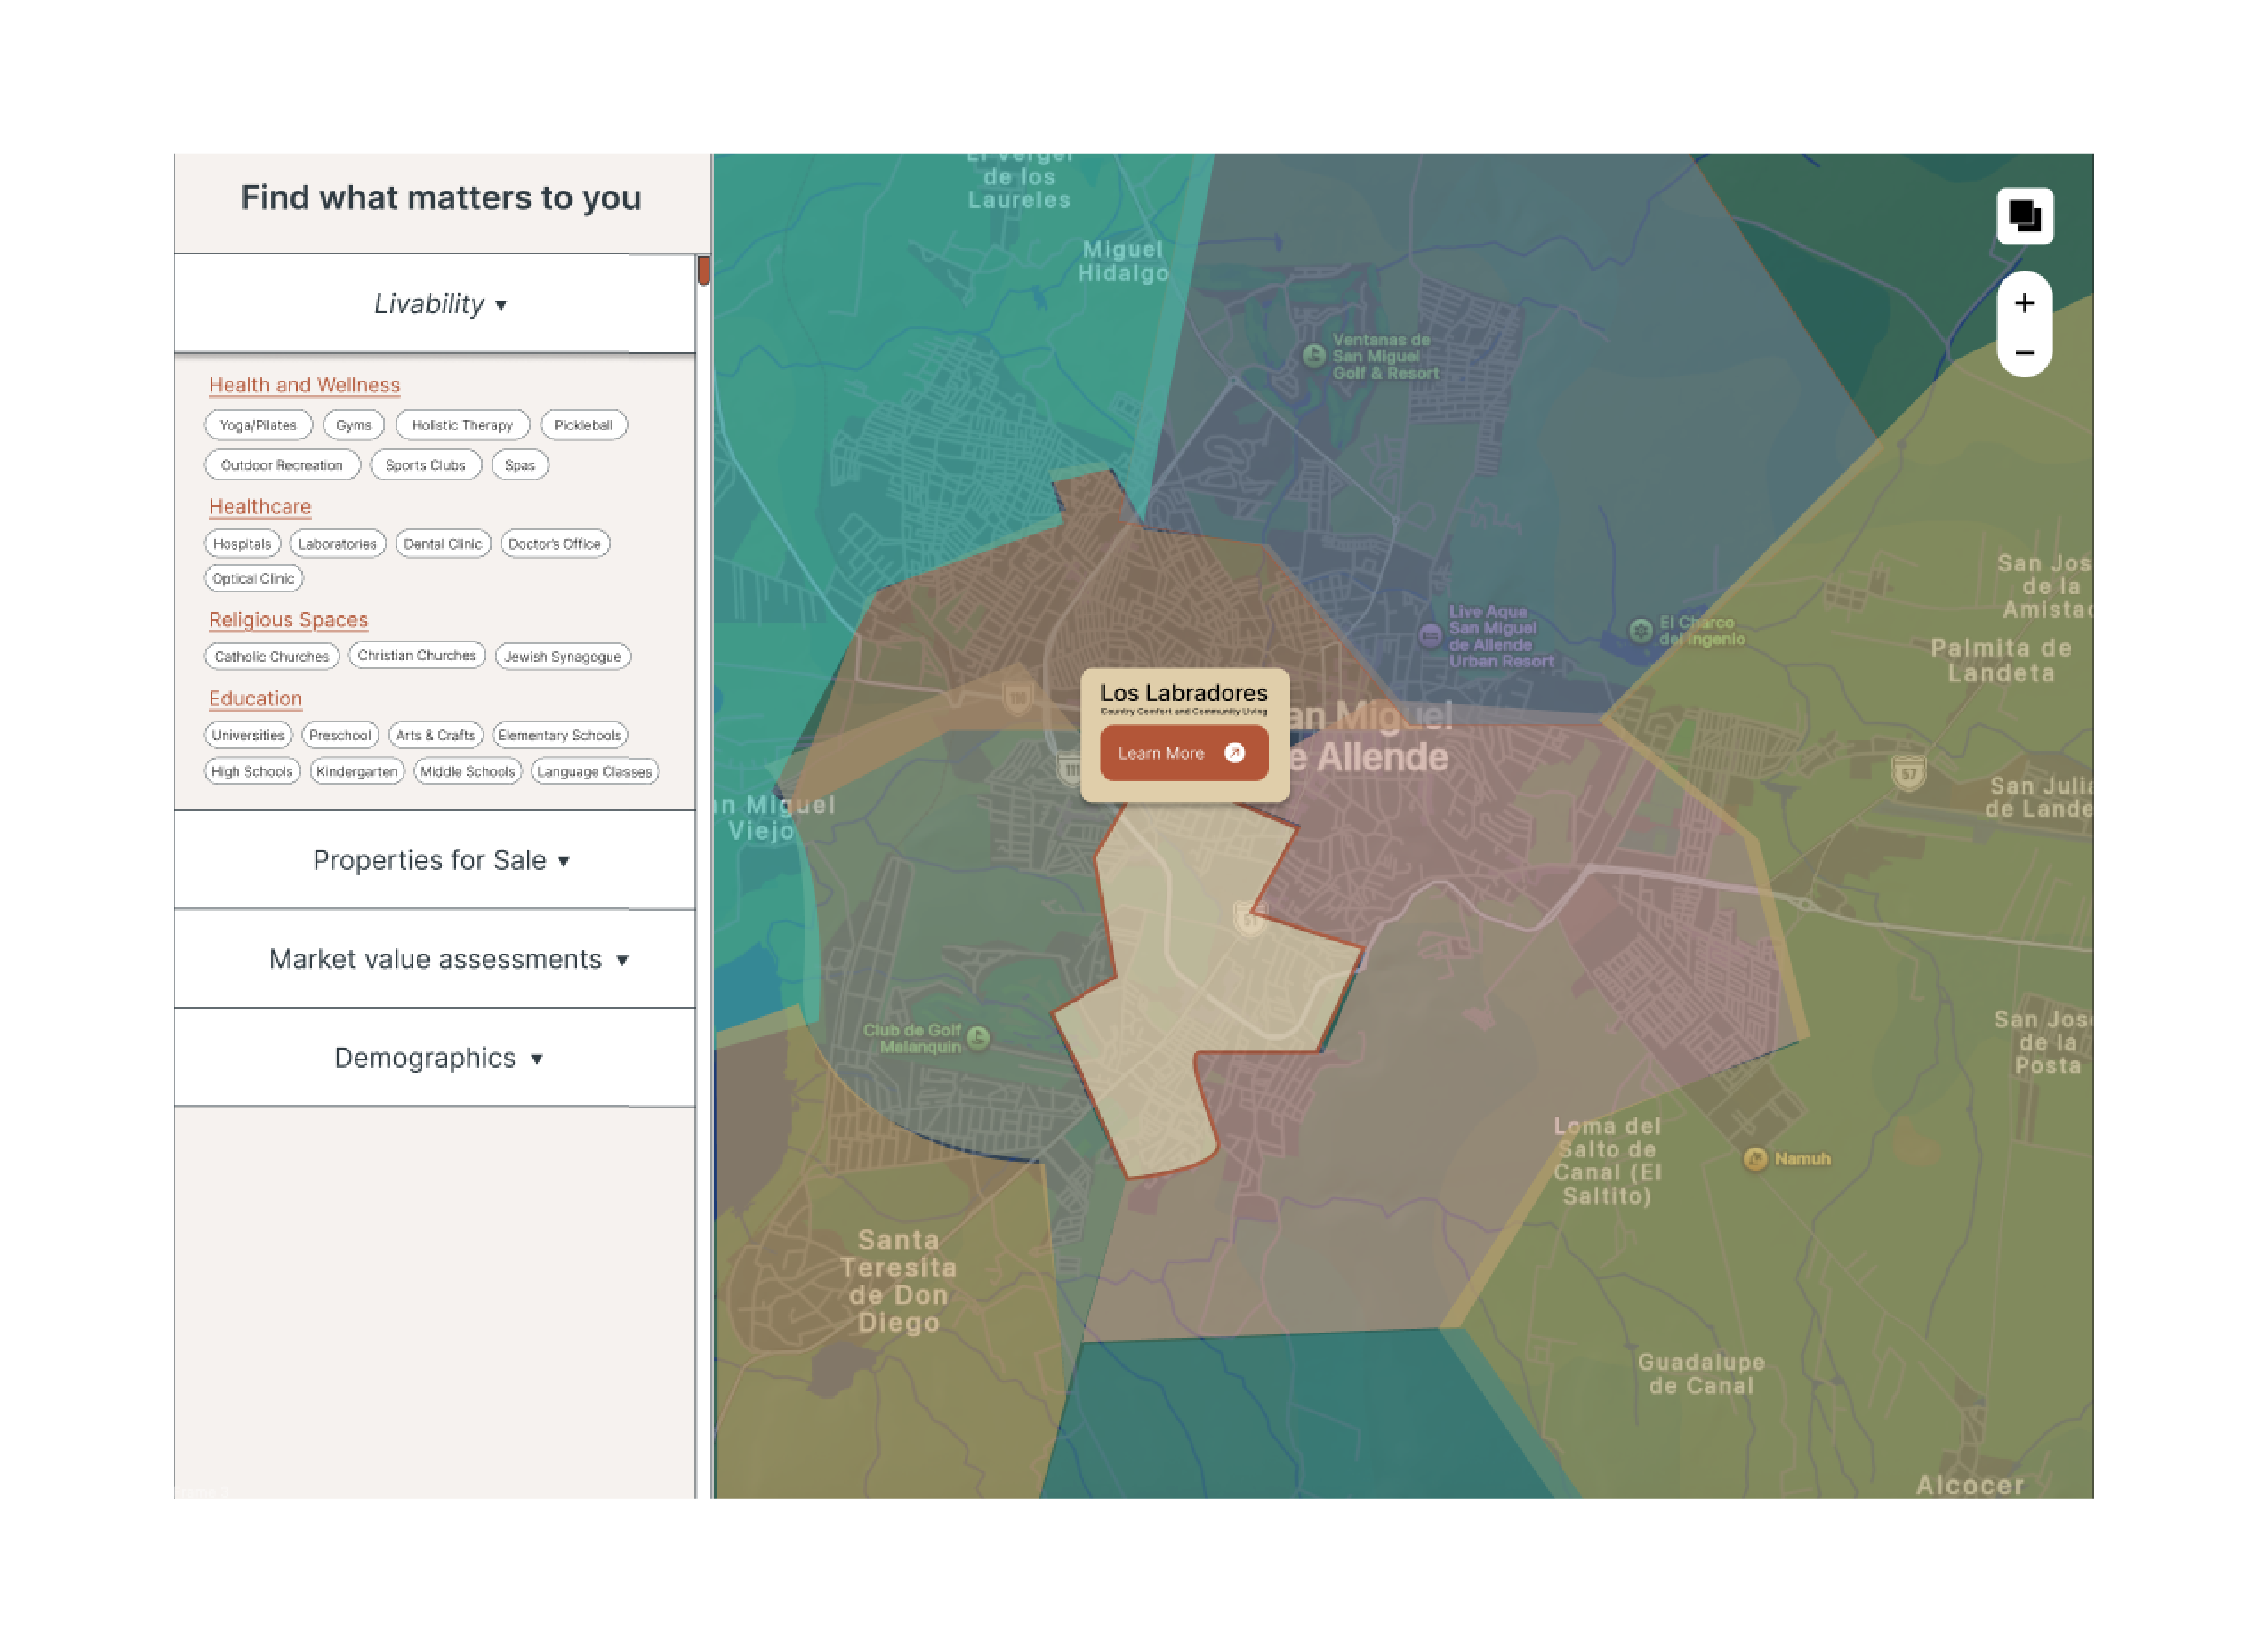Click the Namuh map marker icon
This screenshot has height=1652, width=2268.
tap(1755, 1159)
